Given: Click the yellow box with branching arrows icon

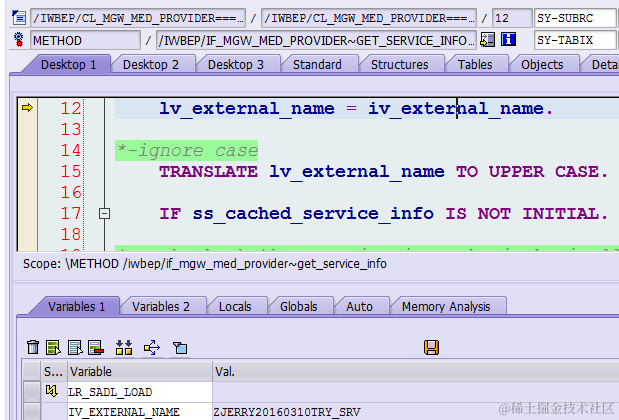Looking at the screenshot, I should click(152, 347).
